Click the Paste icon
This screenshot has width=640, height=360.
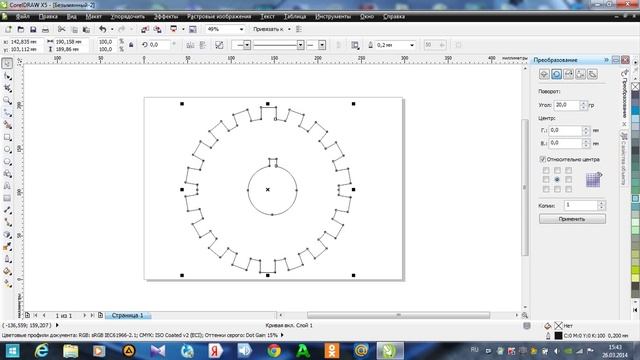coord(86,29)
